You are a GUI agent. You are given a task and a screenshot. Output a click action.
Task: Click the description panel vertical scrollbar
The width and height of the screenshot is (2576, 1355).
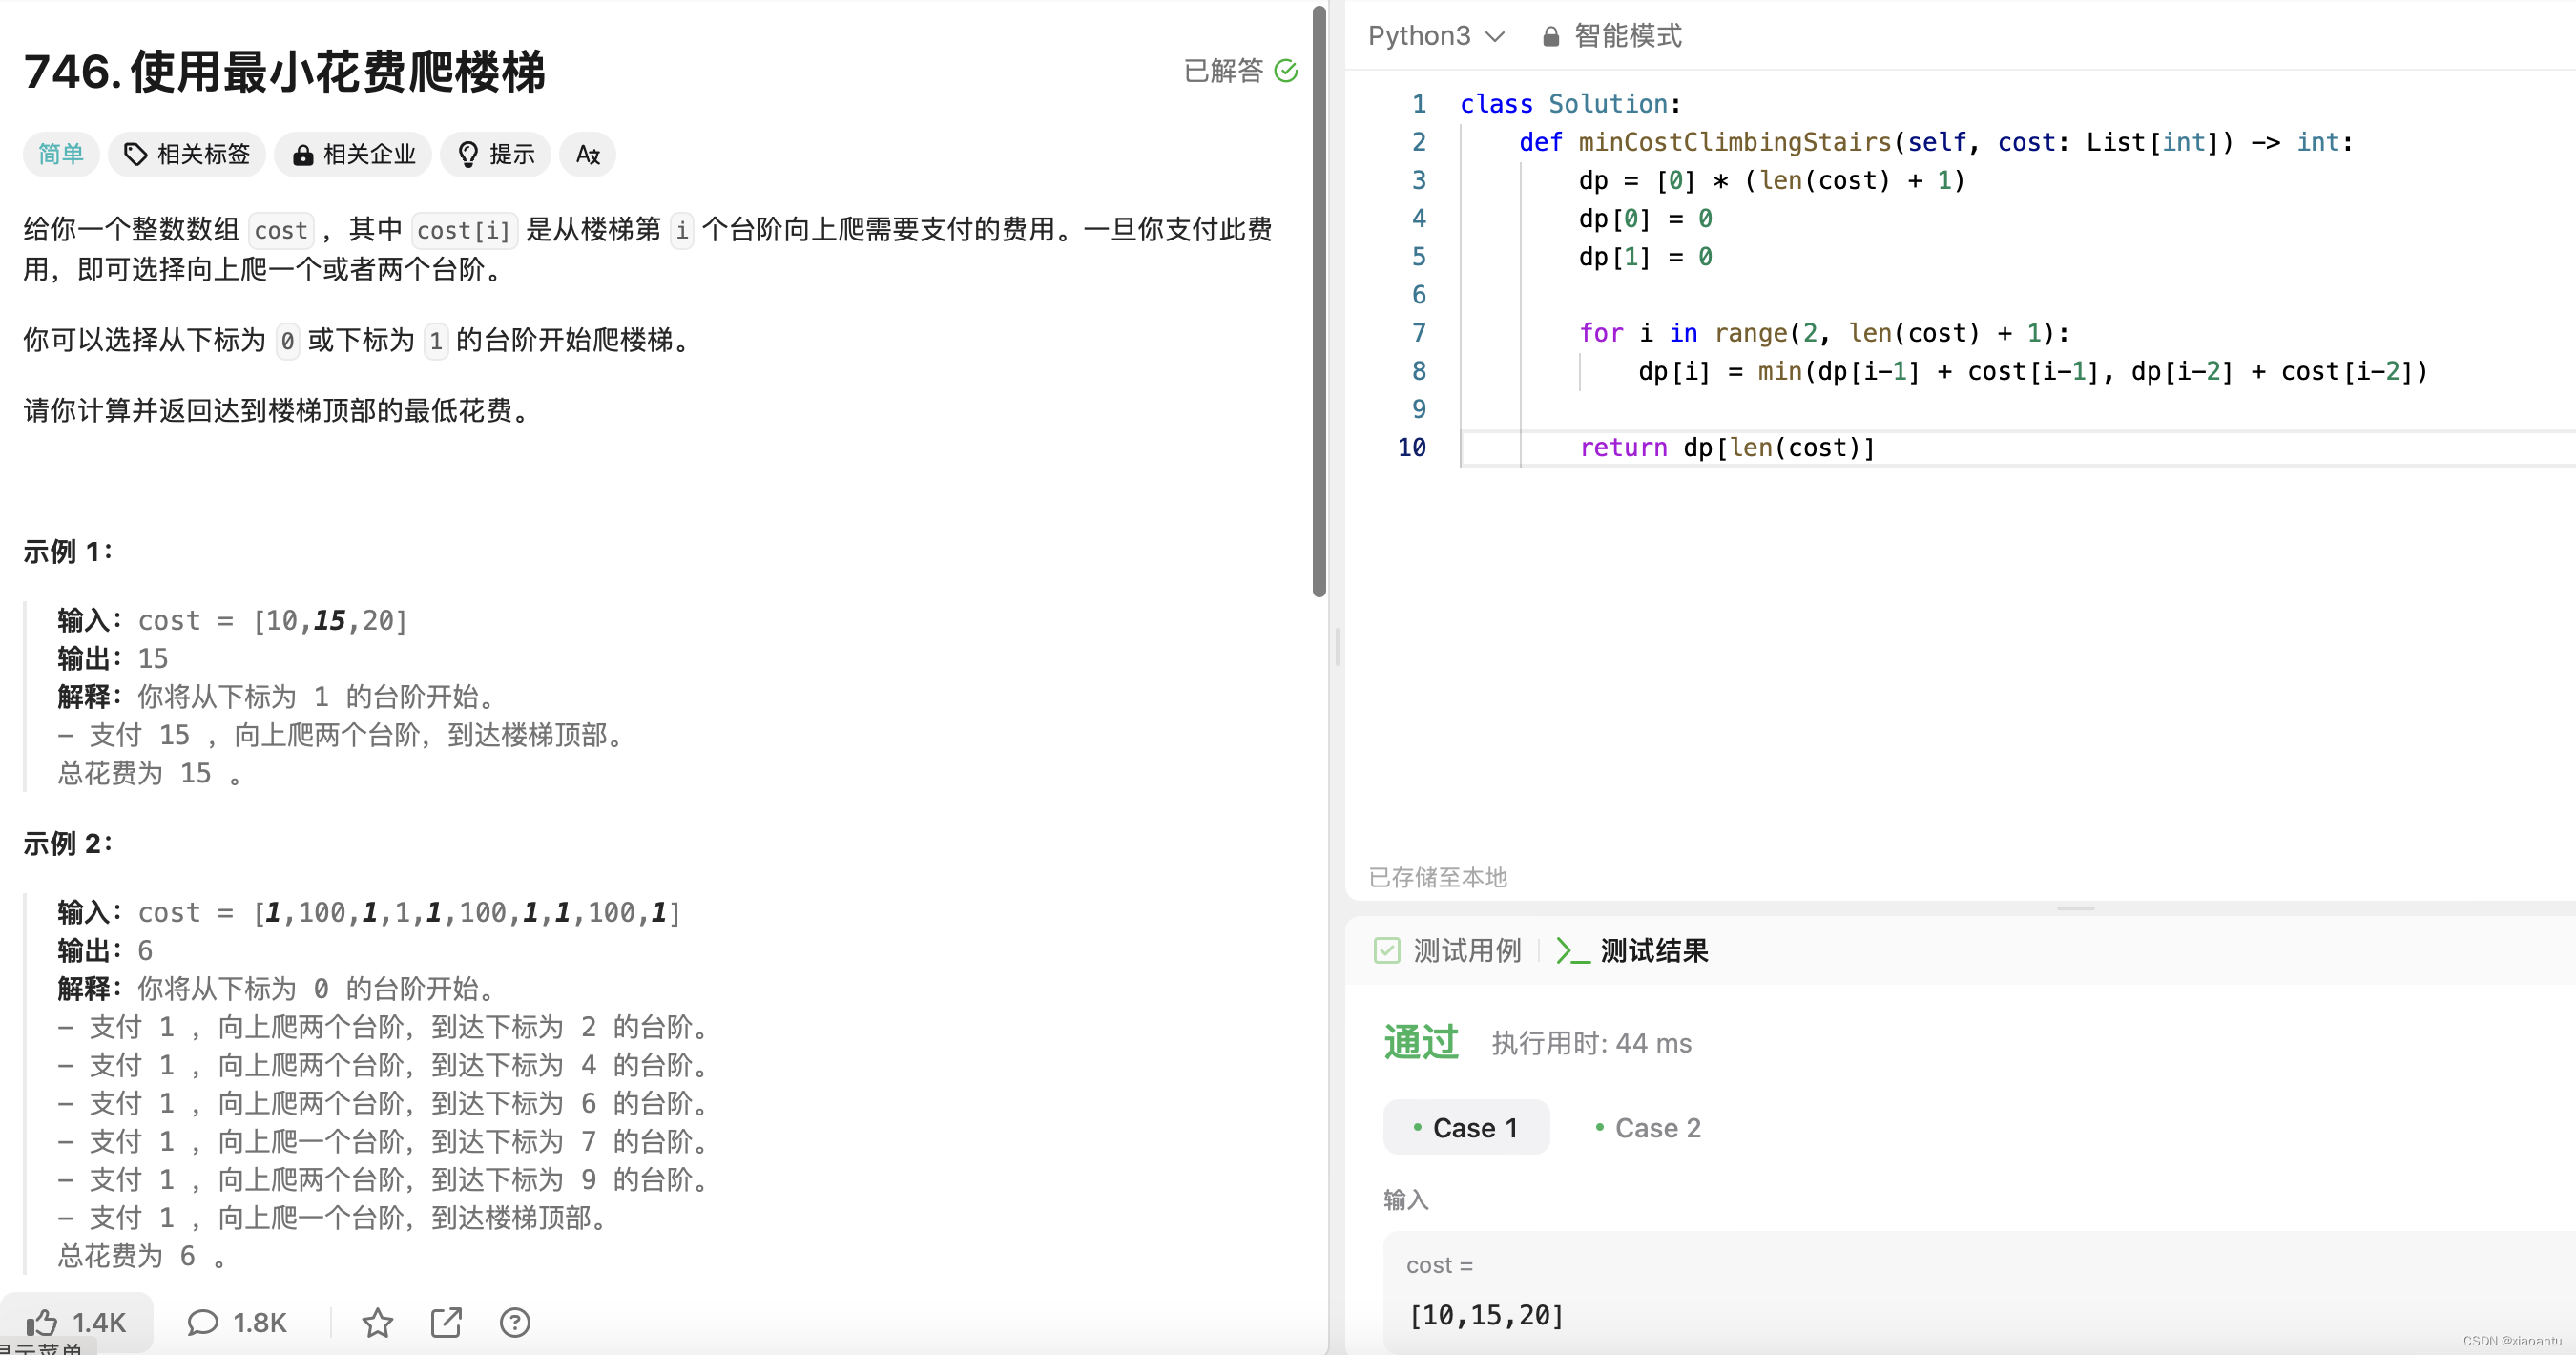(x=1319, y=300)
